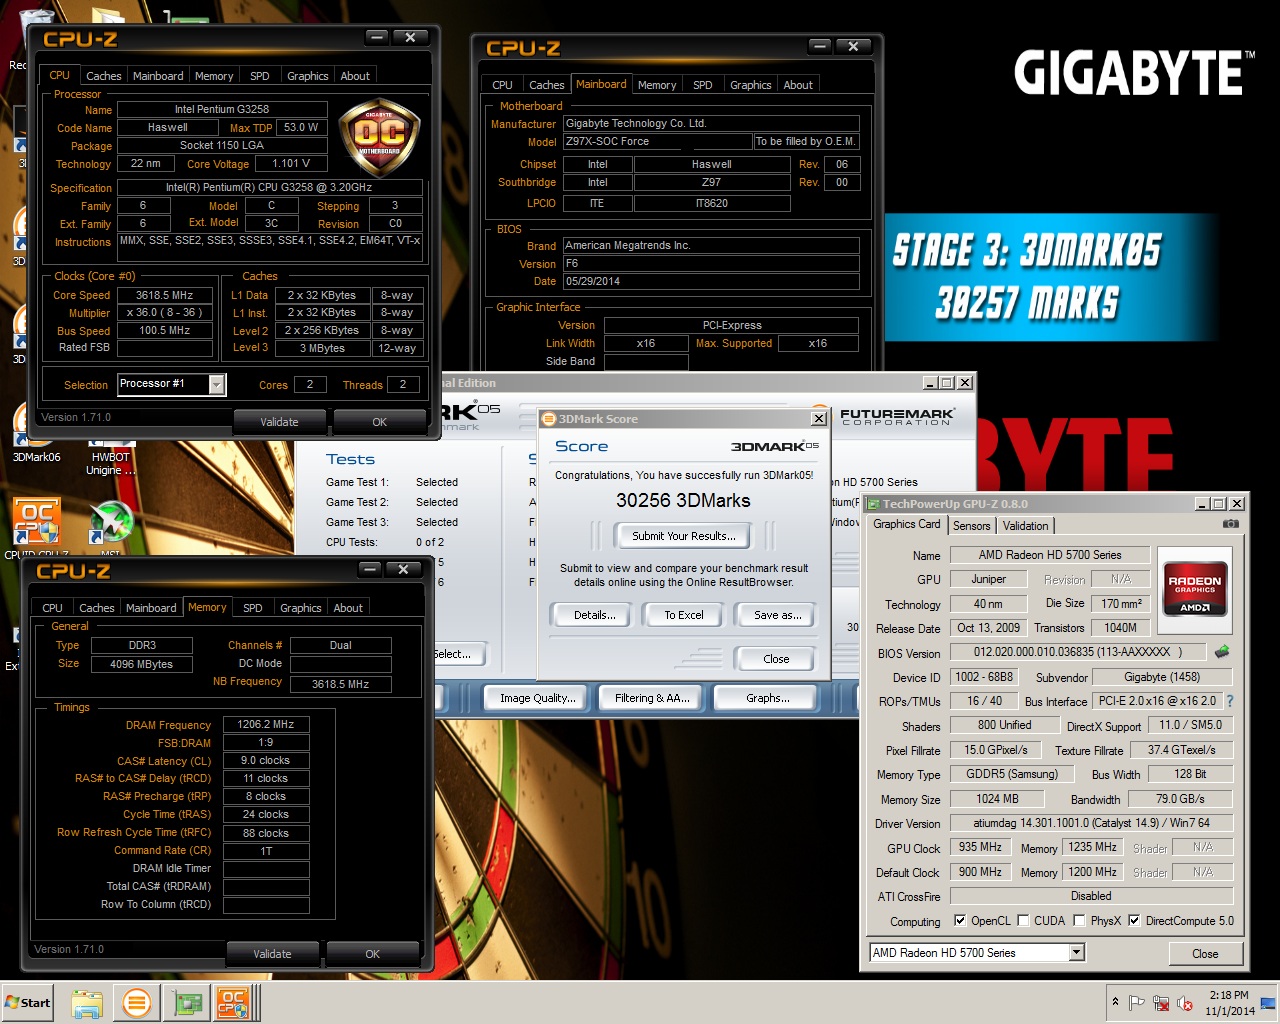Open About tab in the CPU-Z CPU window

click(x=355, y=76)
